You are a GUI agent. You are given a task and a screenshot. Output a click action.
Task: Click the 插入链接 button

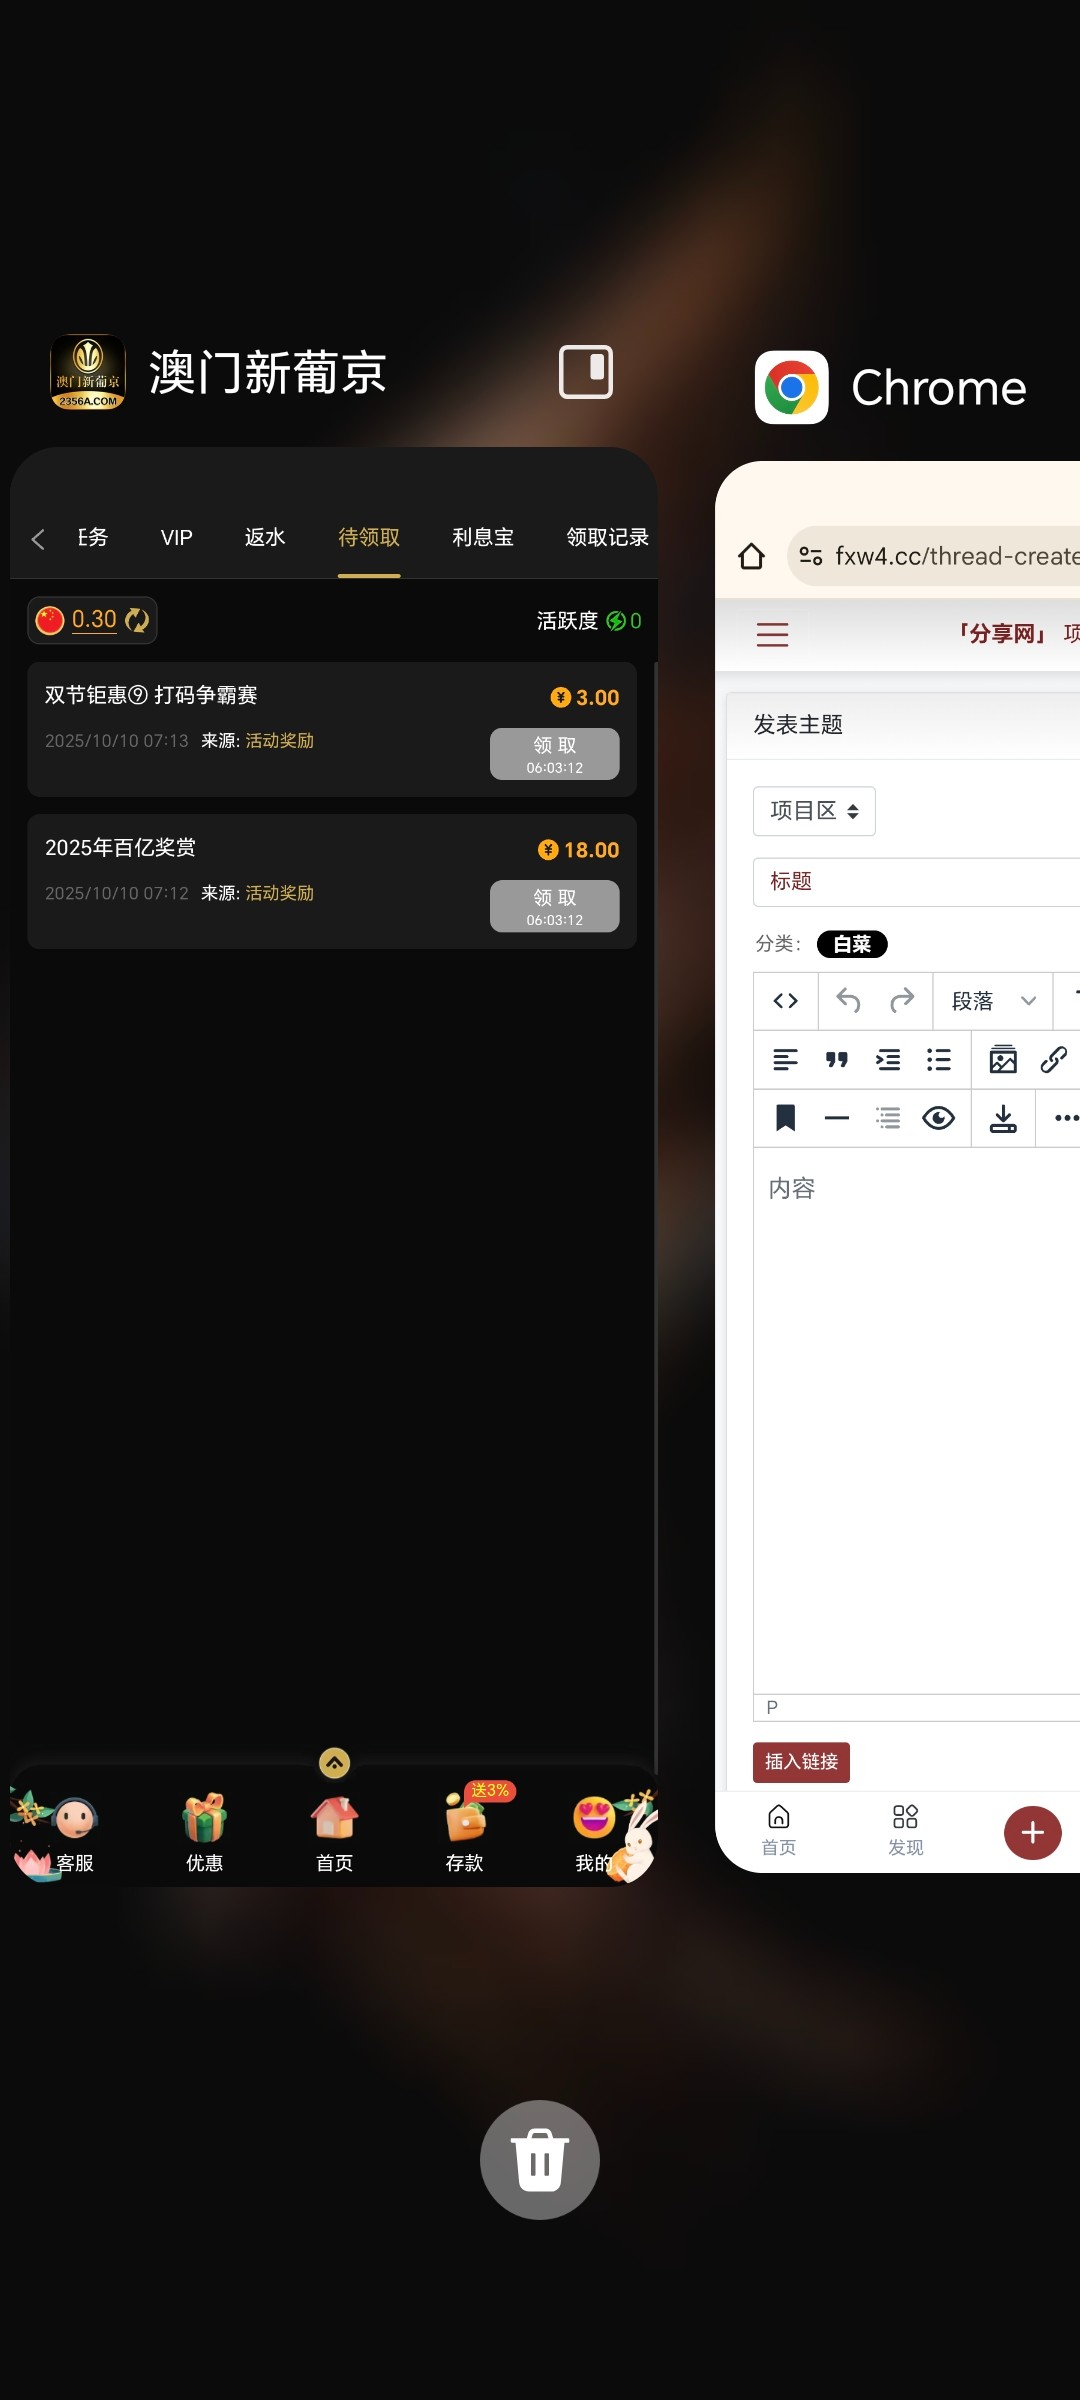[801, 1762]
